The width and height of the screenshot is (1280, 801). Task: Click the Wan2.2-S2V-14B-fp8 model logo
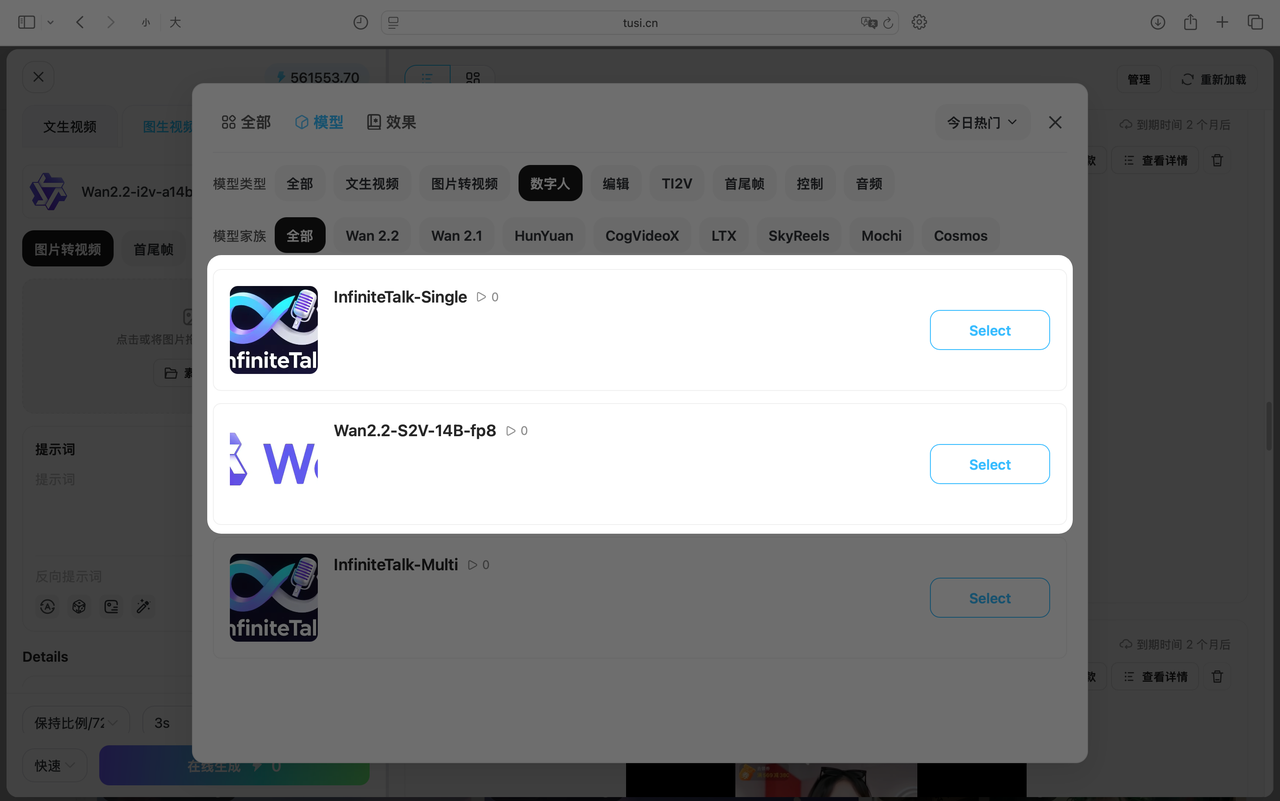[x=273, y=464]
